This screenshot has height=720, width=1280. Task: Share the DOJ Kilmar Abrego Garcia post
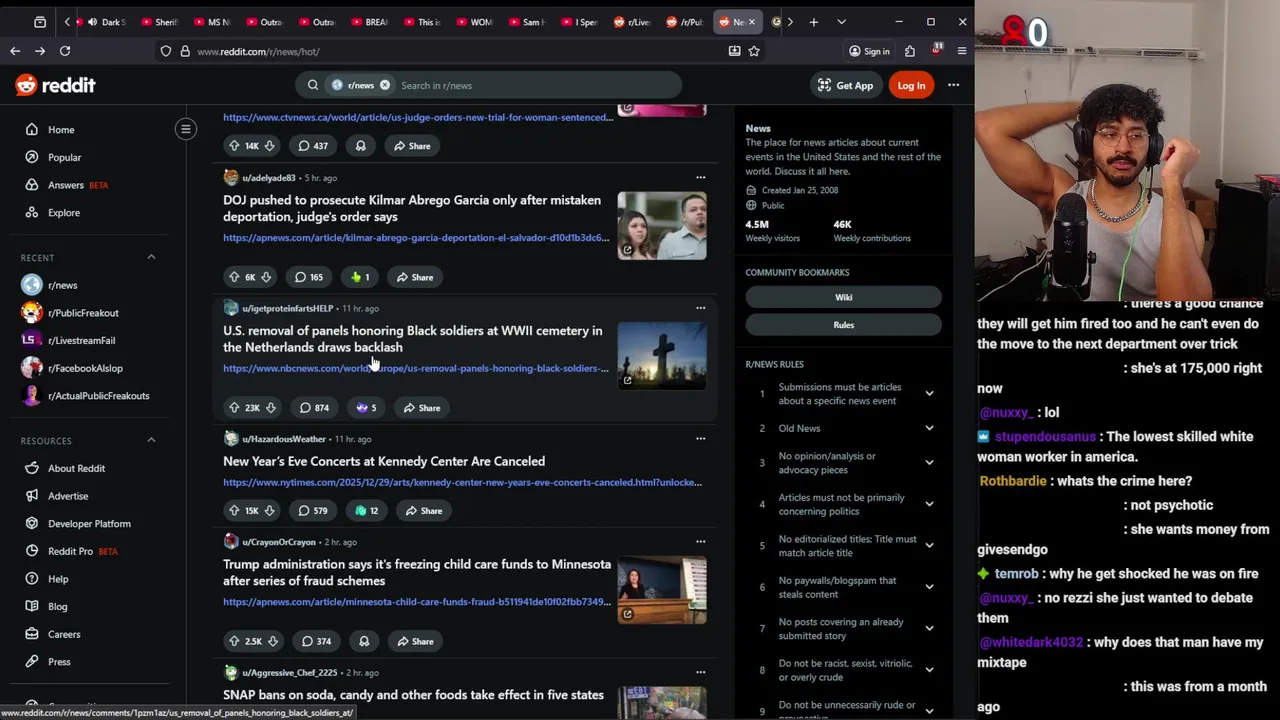[x=414, y=277]
